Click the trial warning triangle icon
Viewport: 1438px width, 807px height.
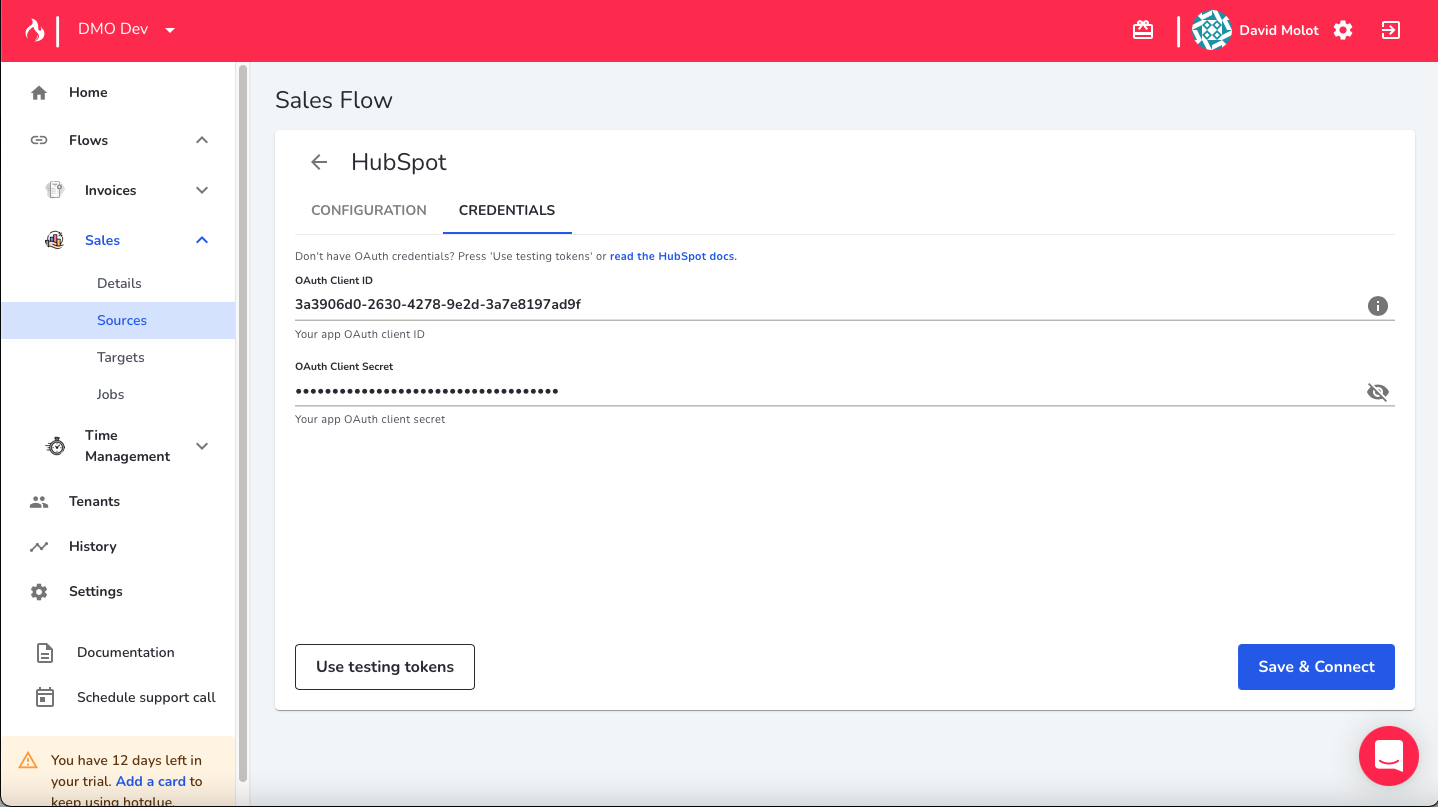(28, 760)
